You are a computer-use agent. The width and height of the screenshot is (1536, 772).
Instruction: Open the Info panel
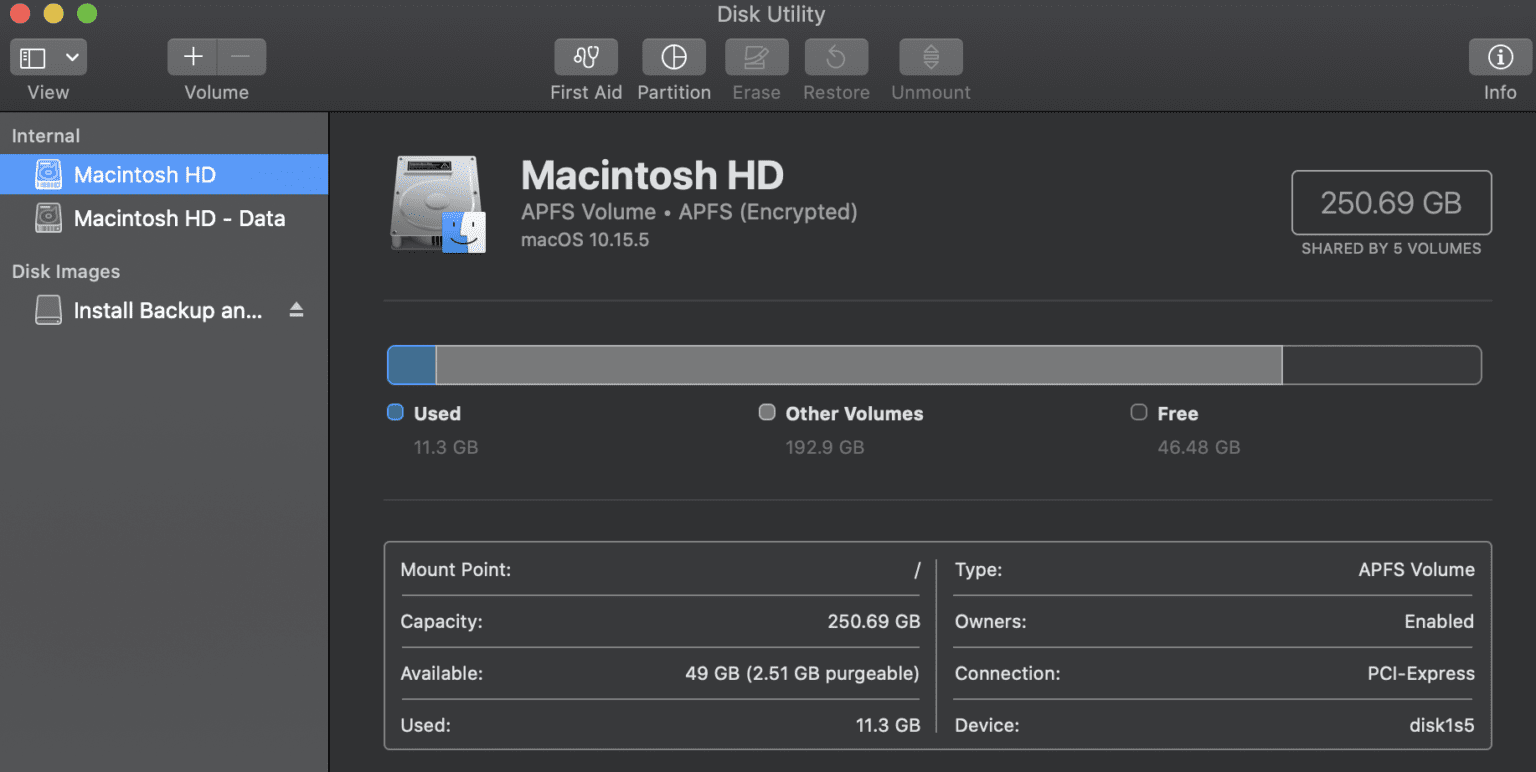(1499, 57)
